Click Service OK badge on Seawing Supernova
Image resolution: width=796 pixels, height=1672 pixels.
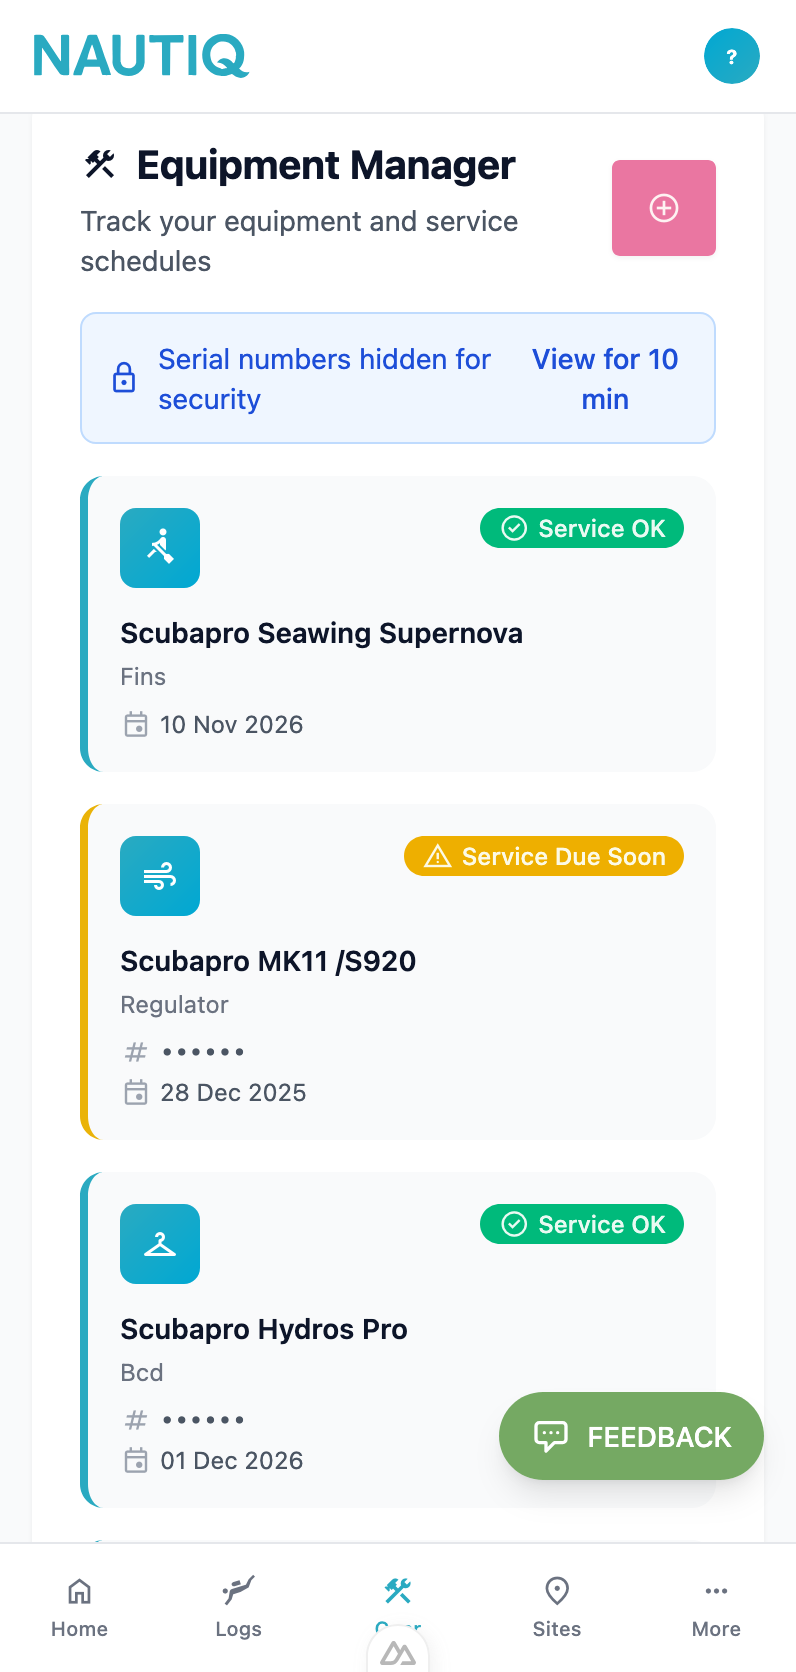point(582,528)
